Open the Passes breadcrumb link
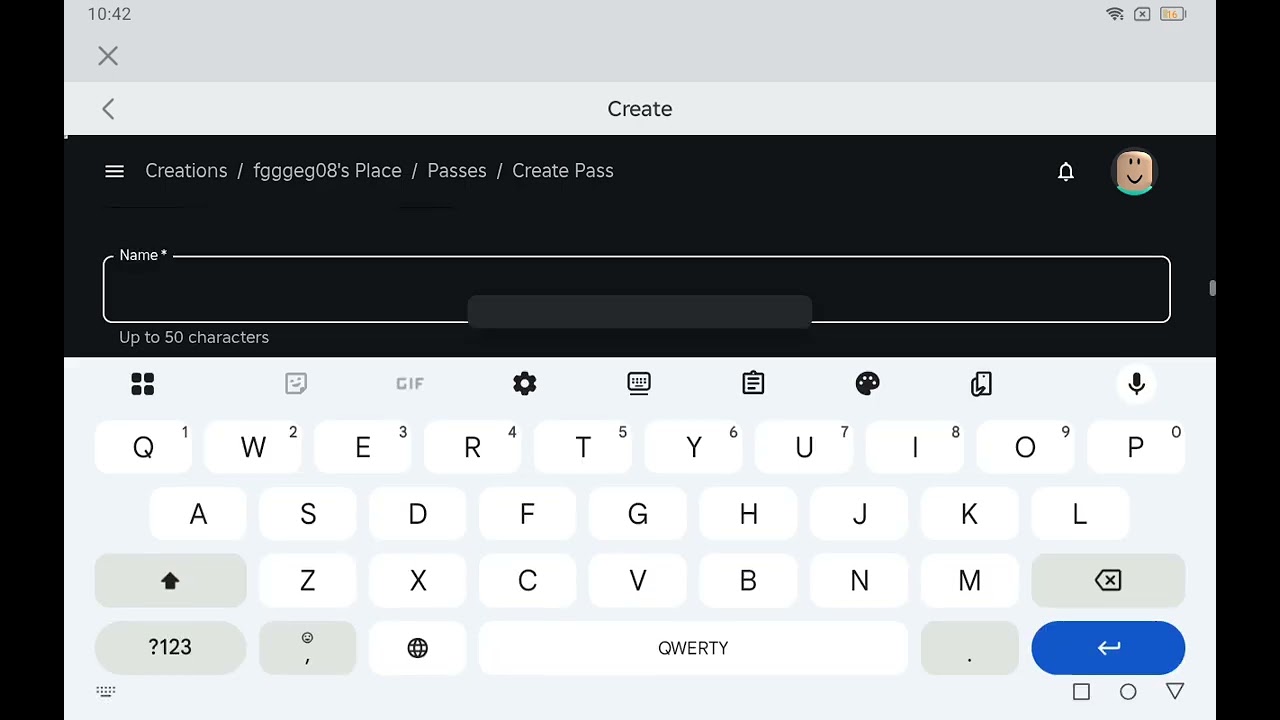Image resolution: width=1280 pixels, height=720 pixels. coord(457,171)
